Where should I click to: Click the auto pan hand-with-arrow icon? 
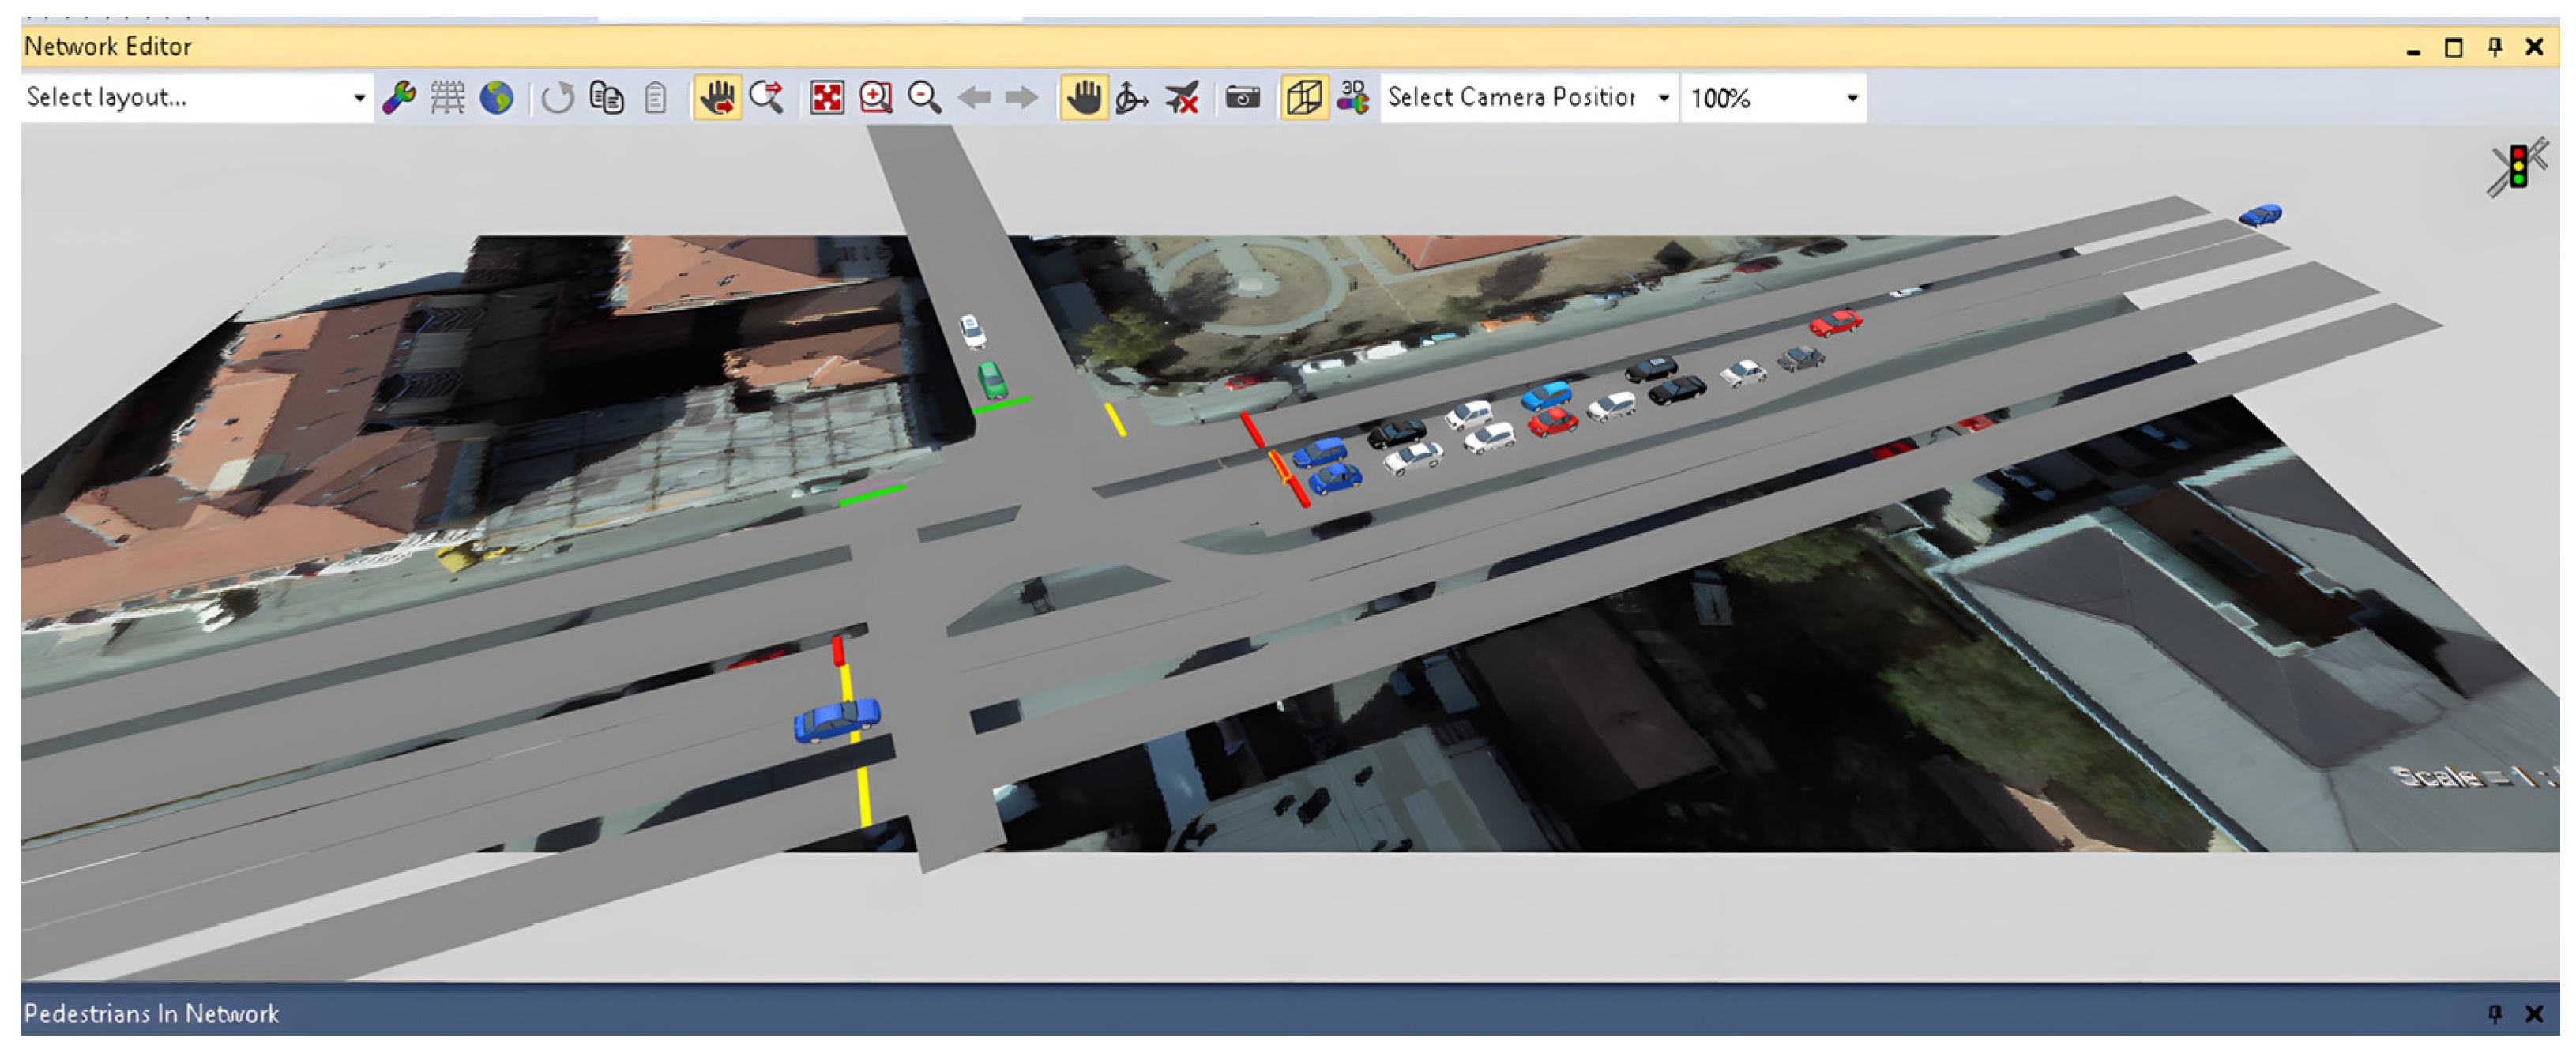click(x=717, y=98)
